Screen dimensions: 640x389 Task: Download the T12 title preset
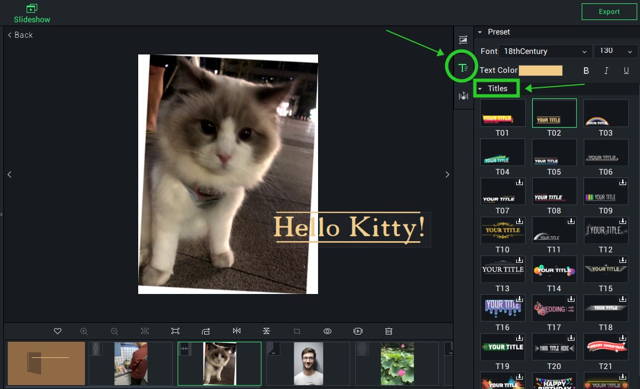coord(622,221)
